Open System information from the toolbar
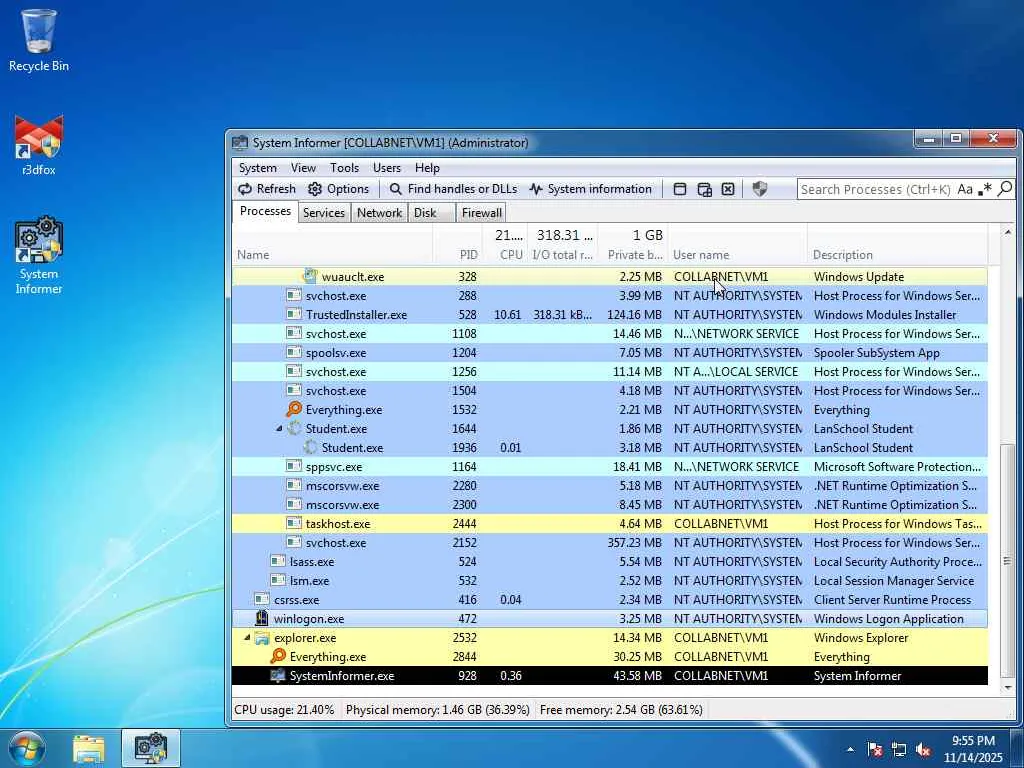 (x=590, y=189)
